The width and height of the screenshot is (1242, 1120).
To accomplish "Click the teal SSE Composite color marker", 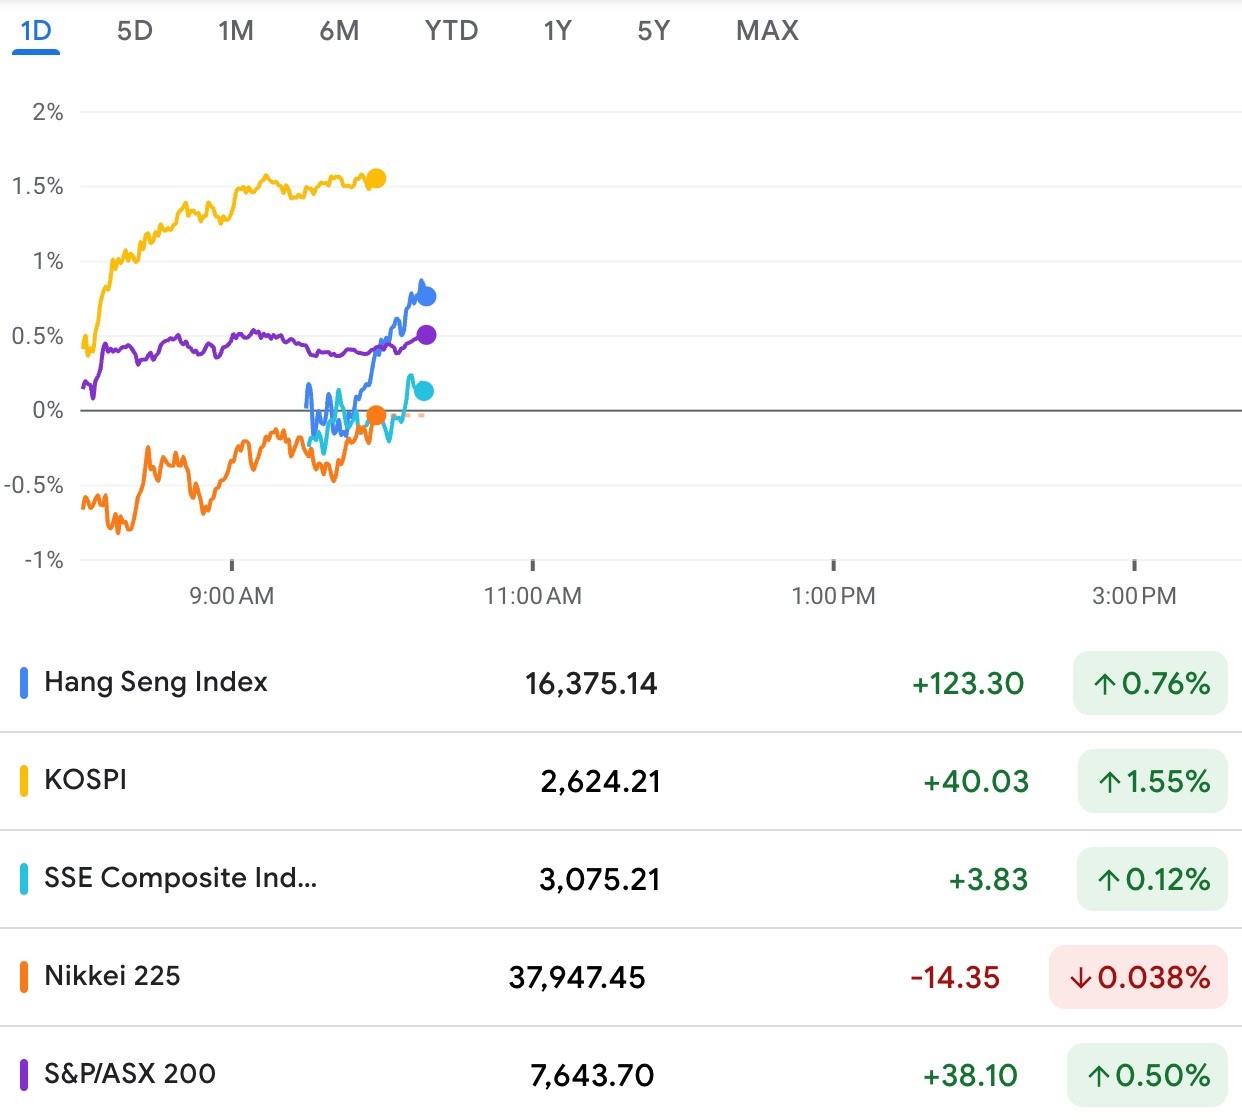I will coord(24,879).
